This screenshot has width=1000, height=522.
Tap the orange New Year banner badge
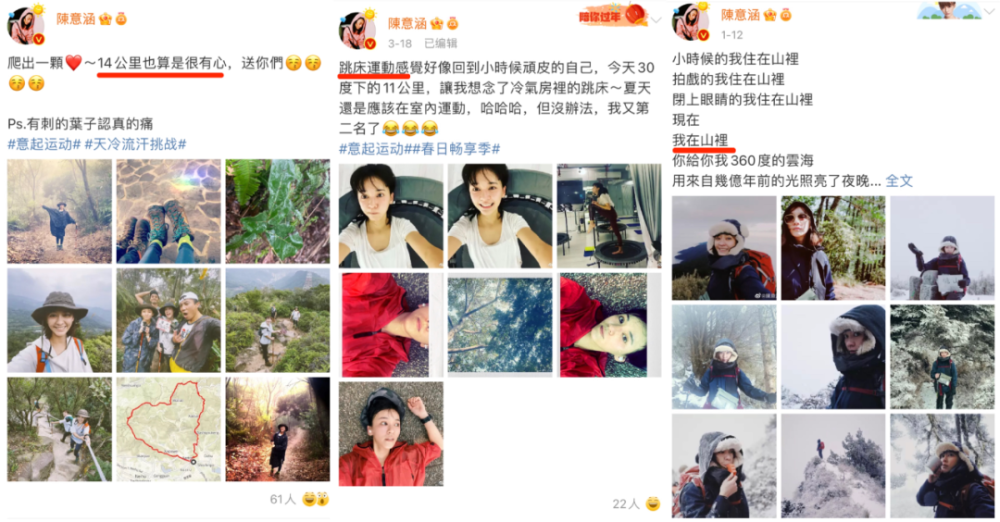point(612,16)
